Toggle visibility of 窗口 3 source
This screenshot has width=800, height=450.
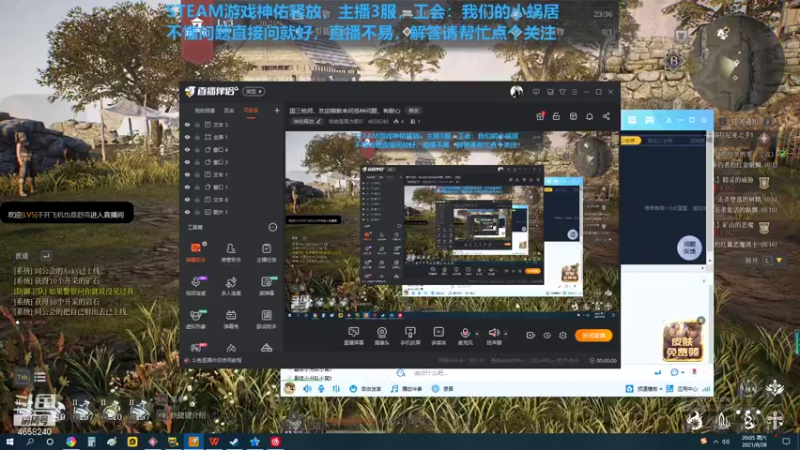[187, 162]
